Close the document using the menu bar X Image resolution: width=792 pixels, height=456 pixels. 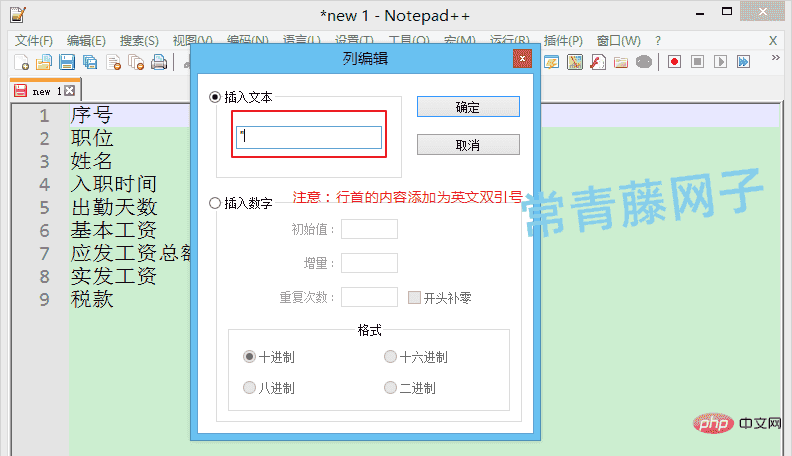pyautogui.click(x=773, y=40)
